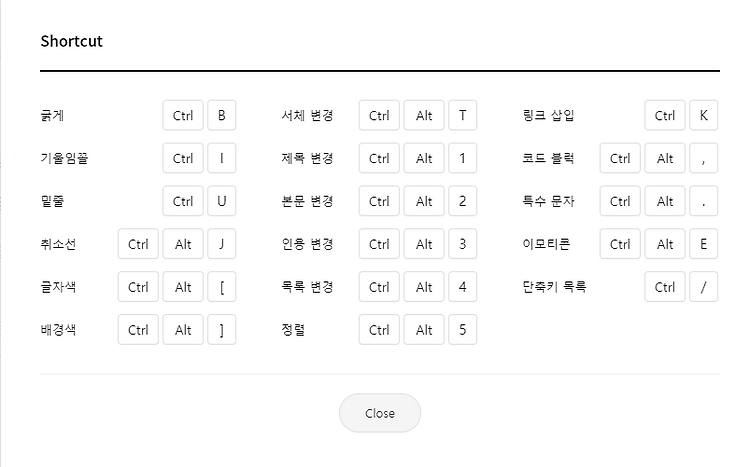Click the slash key for shortcut list
Image resolution: width=750 pixels, height=467 pixels.
704,287
